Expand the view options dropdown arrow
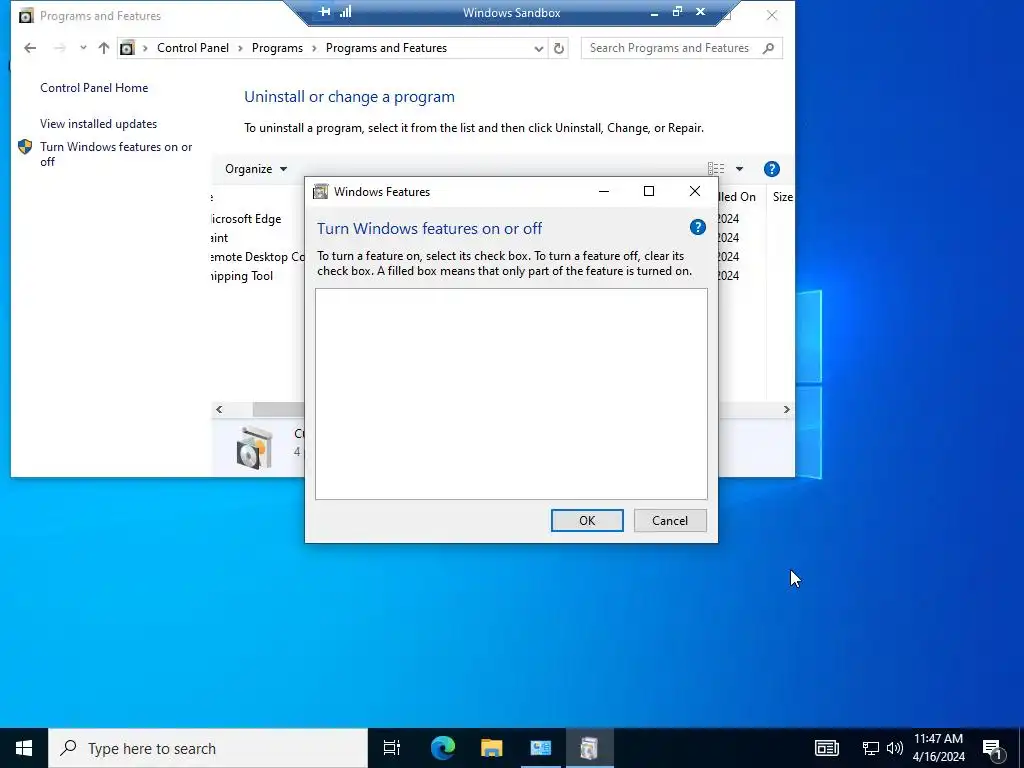The height and width of the screenshot is (768, 1024). [739, 169]
